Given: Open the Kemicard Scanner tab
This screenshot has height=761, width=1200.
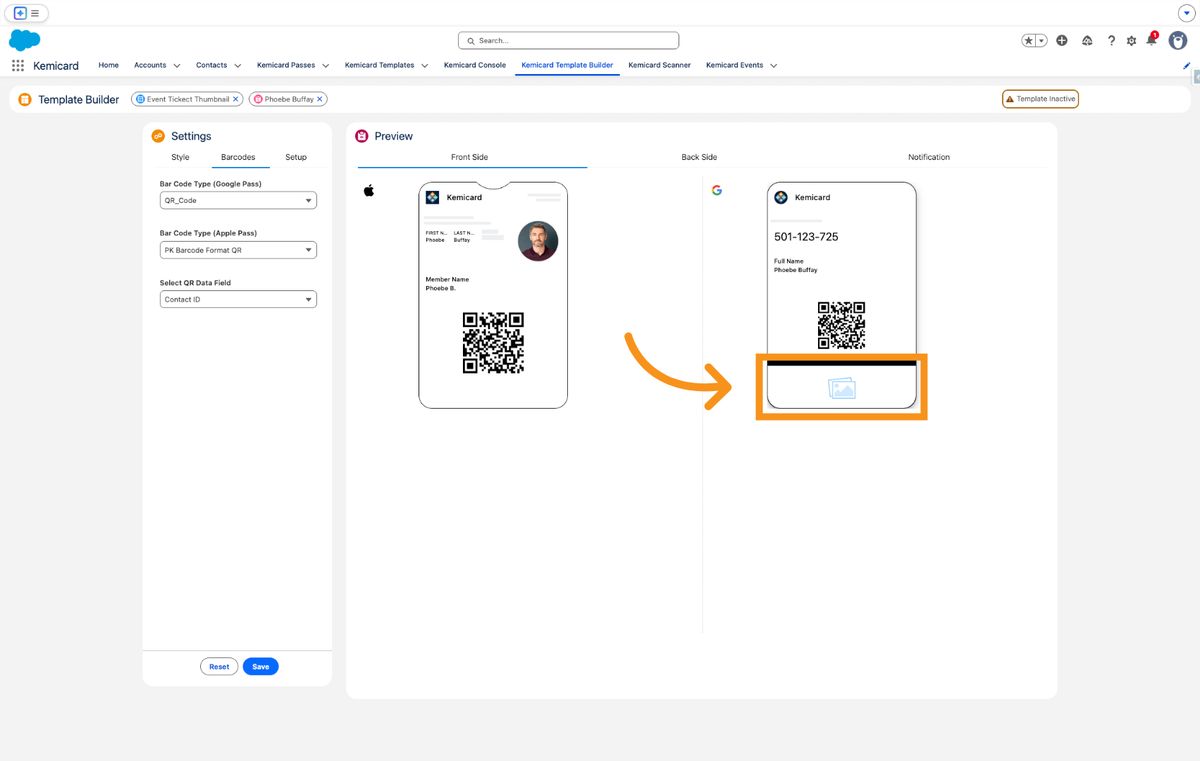Looking at the screenshot, I should 659,65.
